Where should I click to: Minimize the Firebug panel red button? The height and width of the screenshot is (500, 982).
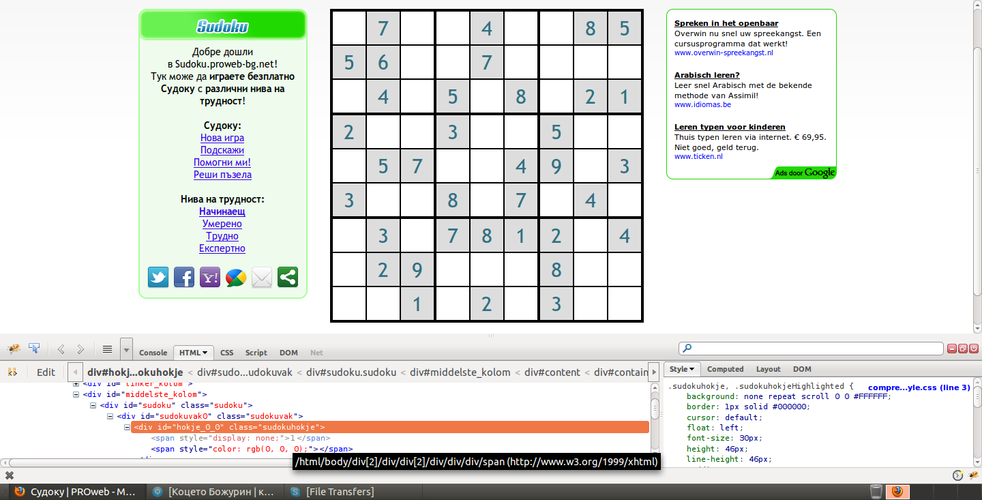pos(952,348)
